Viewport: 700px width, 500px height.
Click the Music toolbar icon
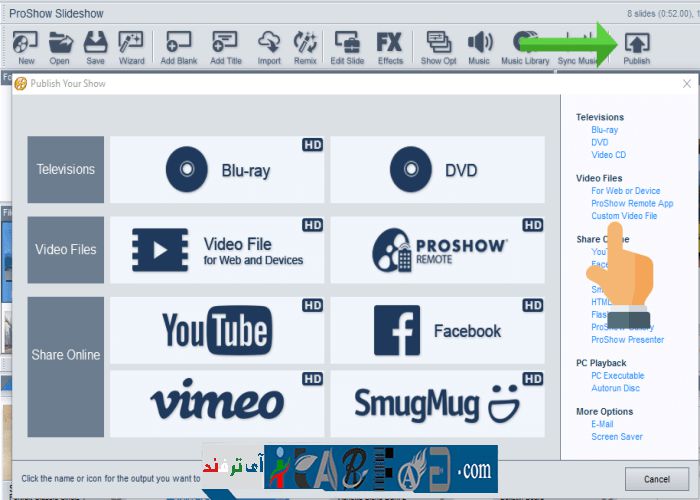tap(479, 46)
